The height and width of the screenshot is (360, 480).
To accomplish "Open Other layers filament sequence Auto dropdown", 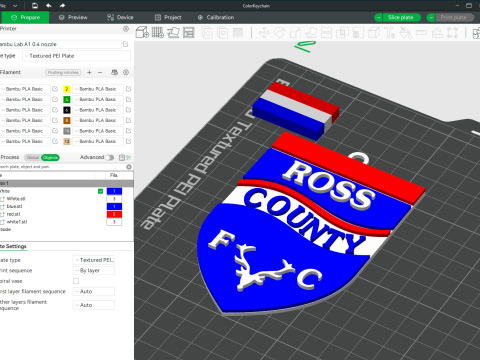I will pos(94,305).
